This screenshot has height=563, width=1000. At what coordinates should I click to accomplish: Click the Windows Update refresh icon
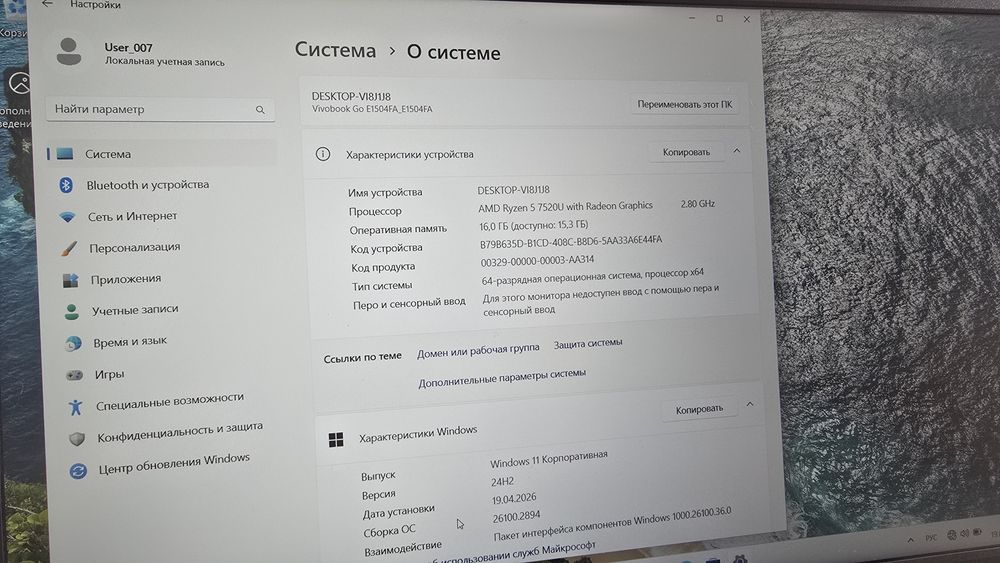click(x=78, y=471)
